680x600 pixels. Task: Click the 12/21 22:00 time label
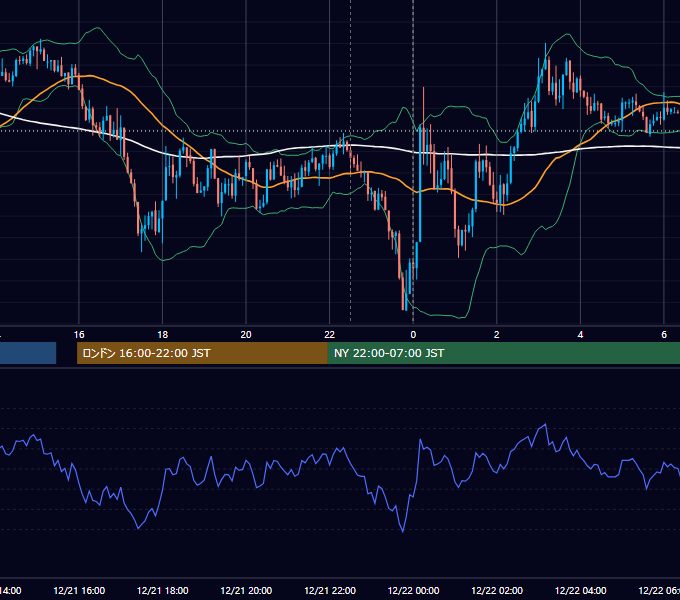coord(330,590)
